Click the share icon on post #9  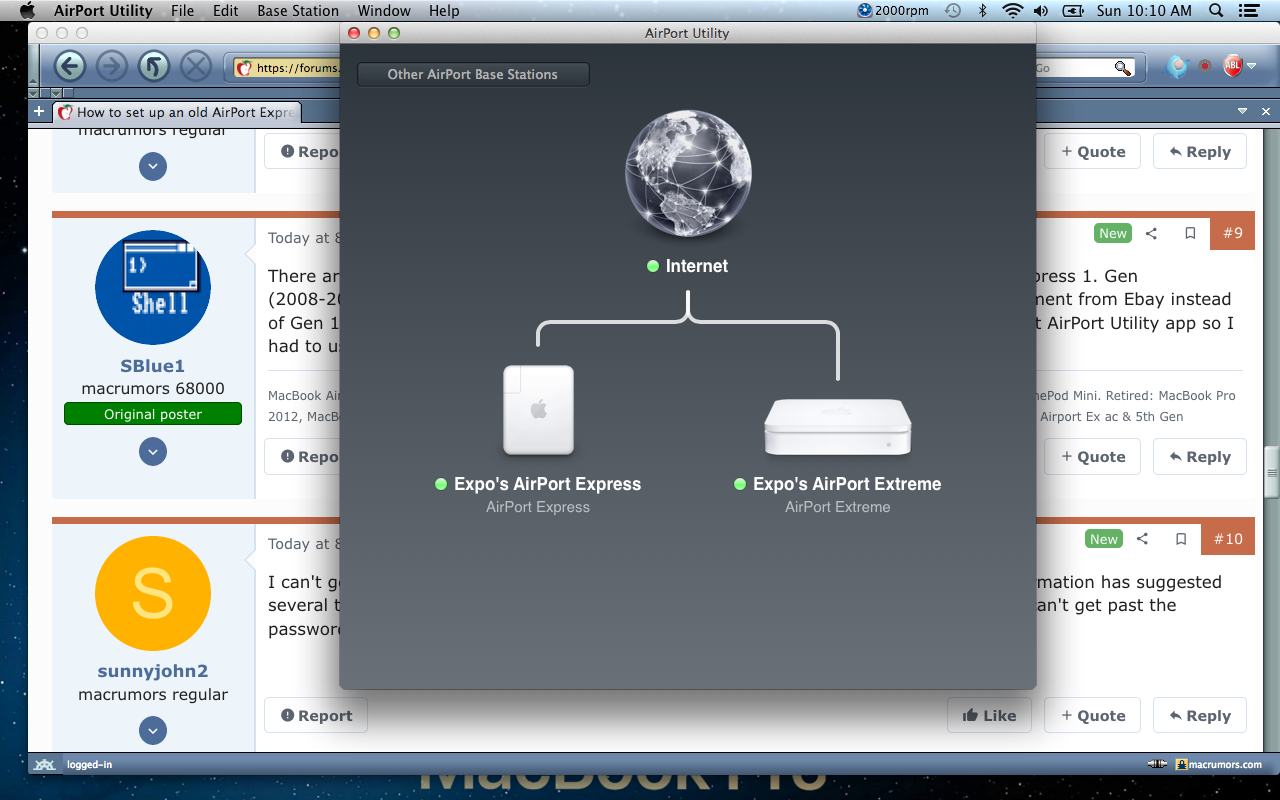pyautogui.click(x=1151, y=233)
